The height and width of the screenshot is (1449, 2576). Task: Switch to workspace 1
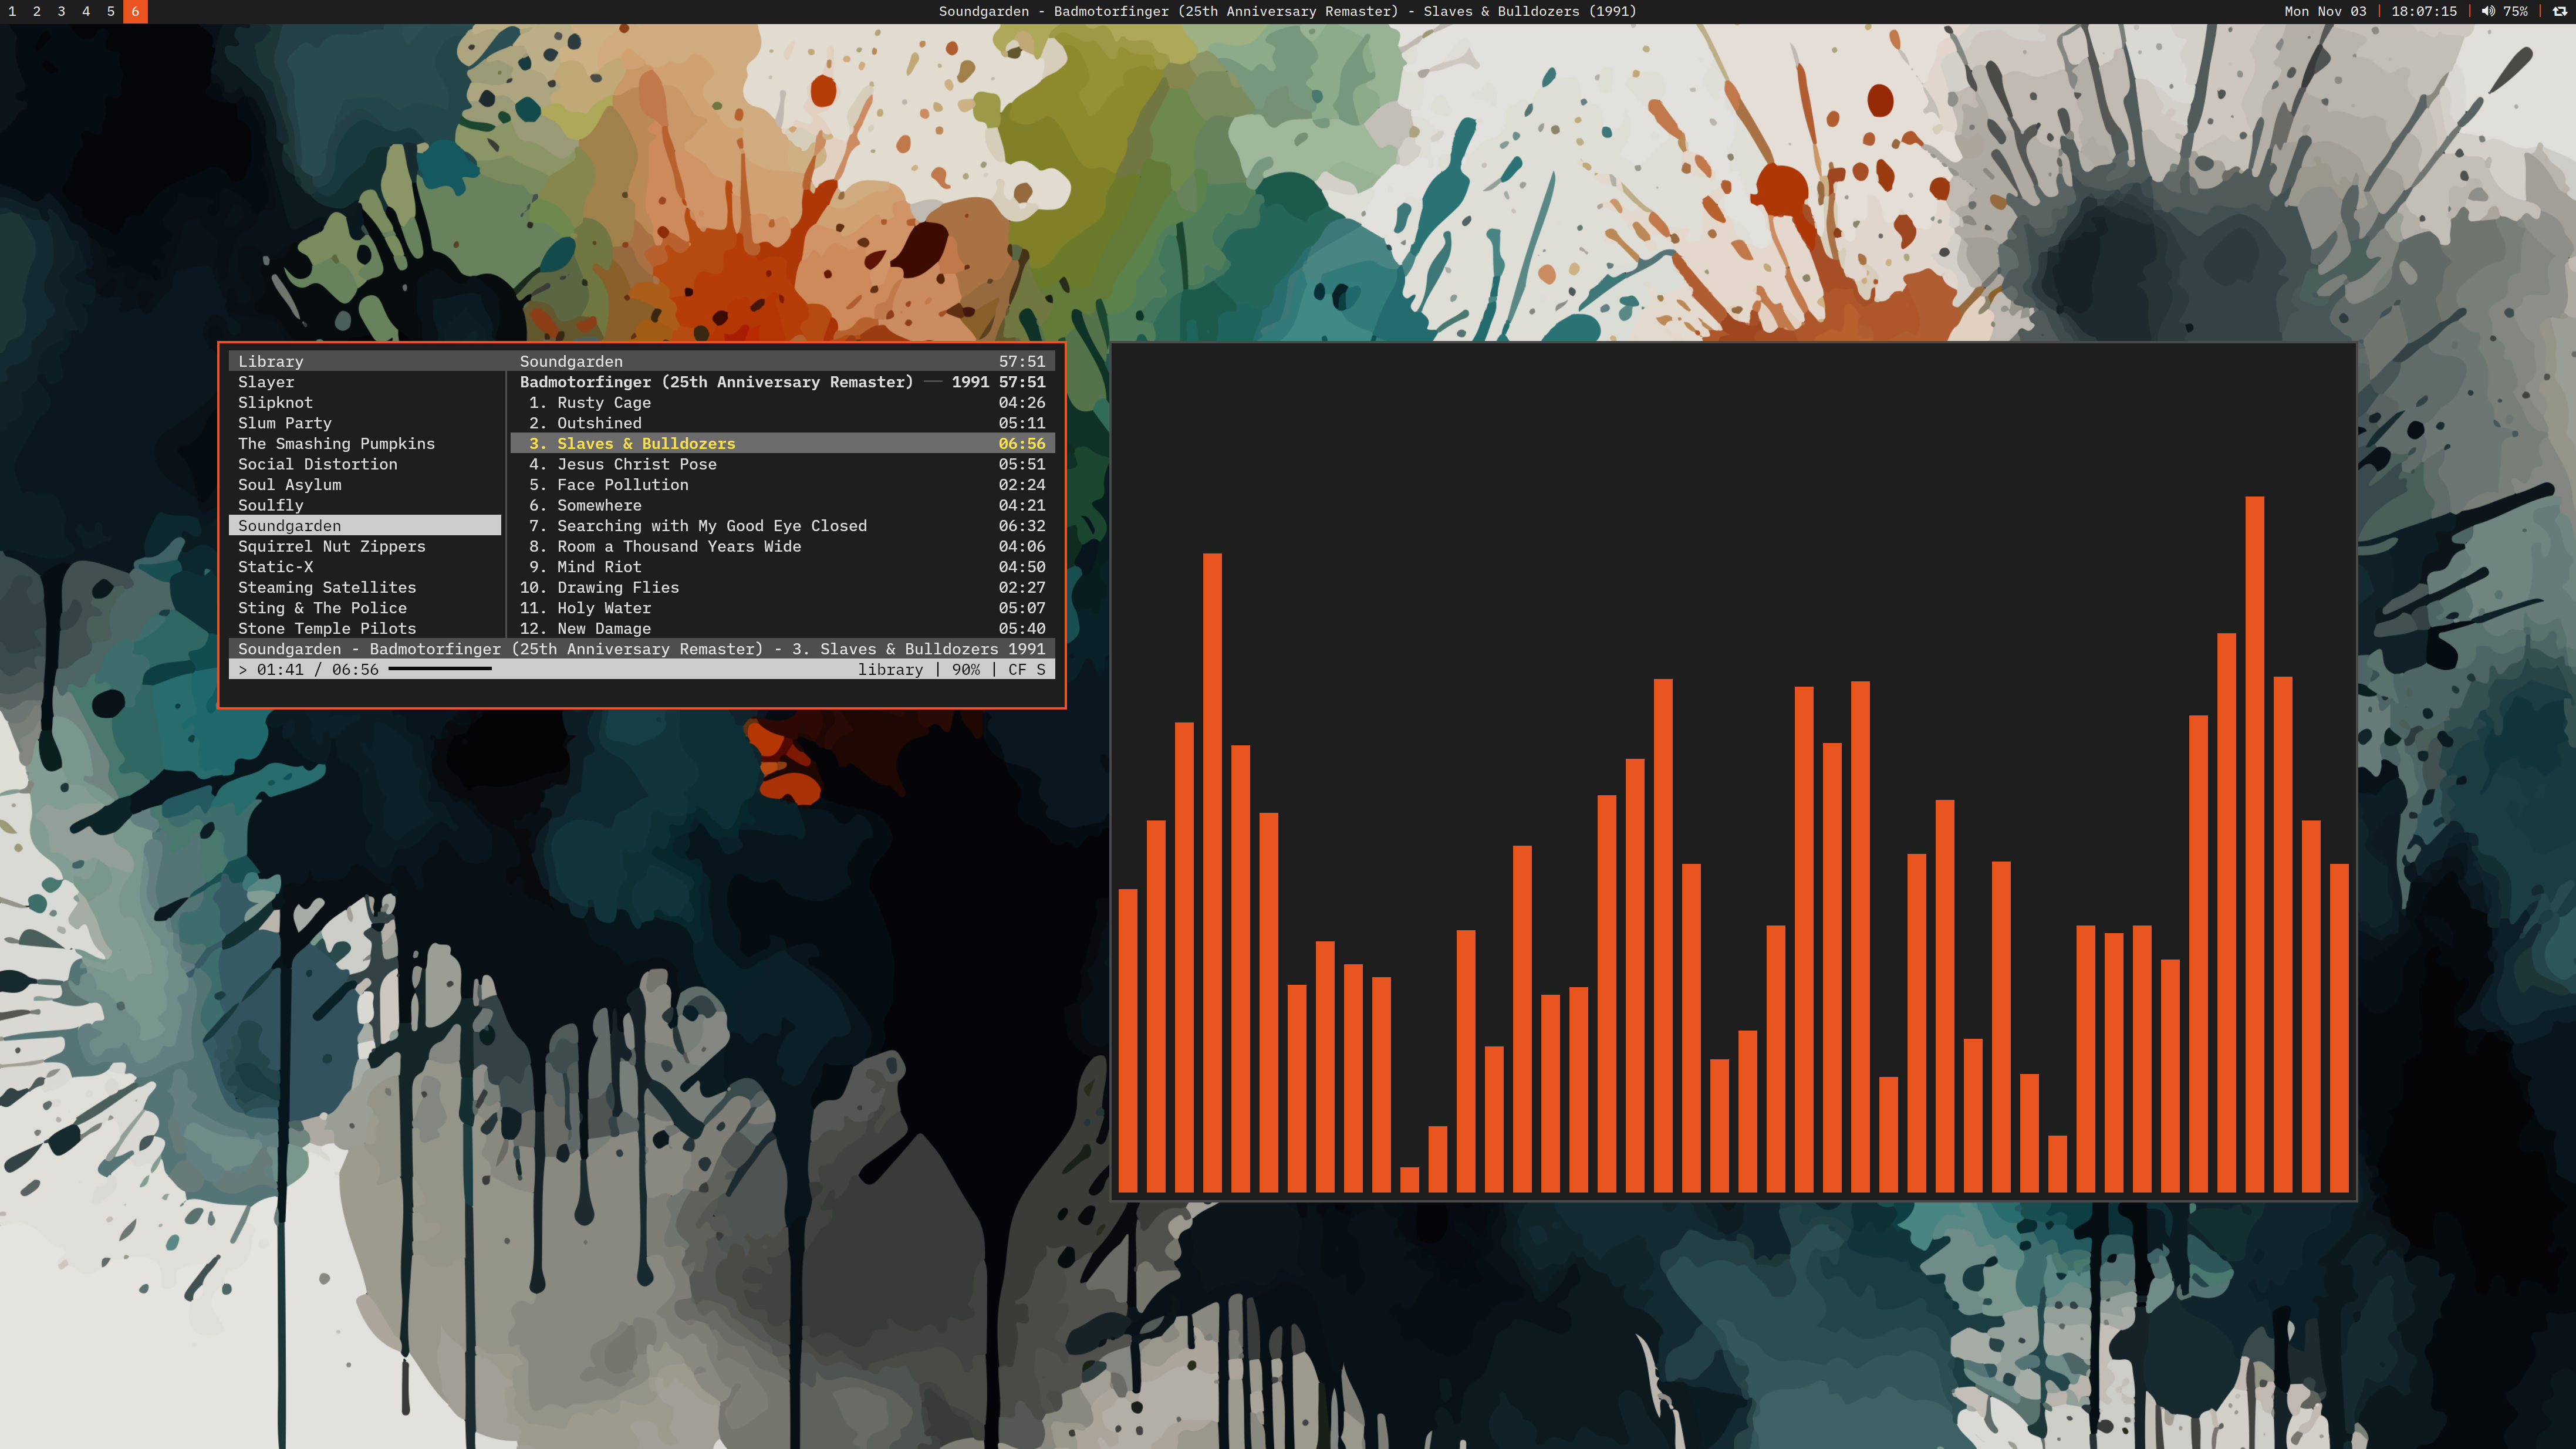[x=12, y=11]
